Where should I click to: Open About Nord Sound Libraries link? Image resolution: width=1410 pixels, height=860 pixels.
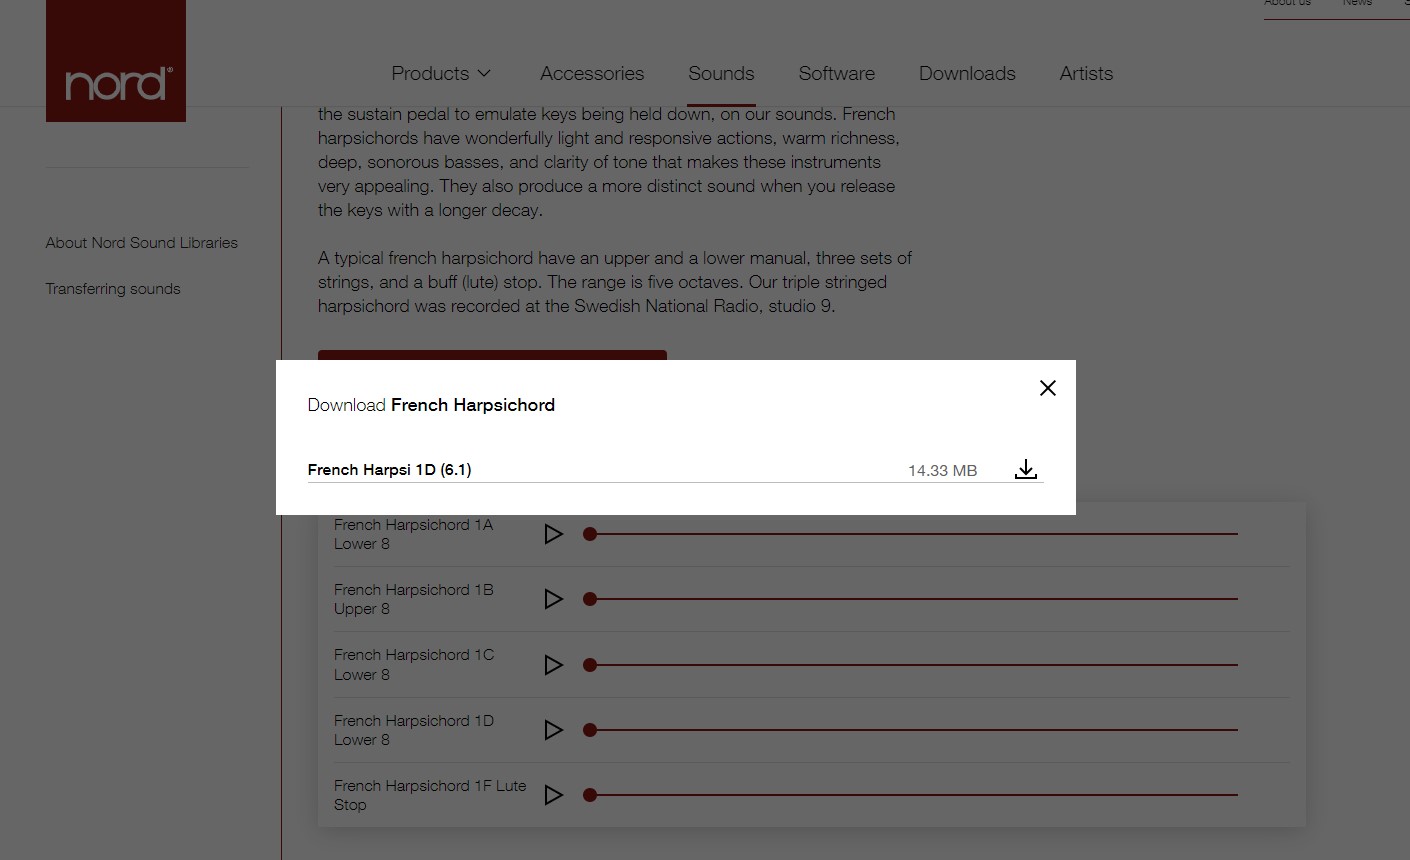[x=142, y=243]
